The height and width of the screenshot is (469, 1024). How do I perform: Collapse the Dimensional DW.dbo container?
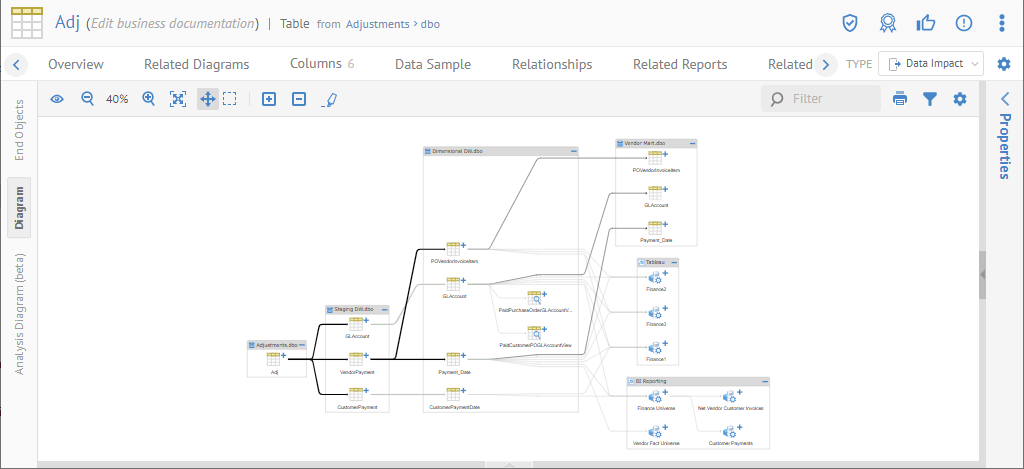click(573, 151)
